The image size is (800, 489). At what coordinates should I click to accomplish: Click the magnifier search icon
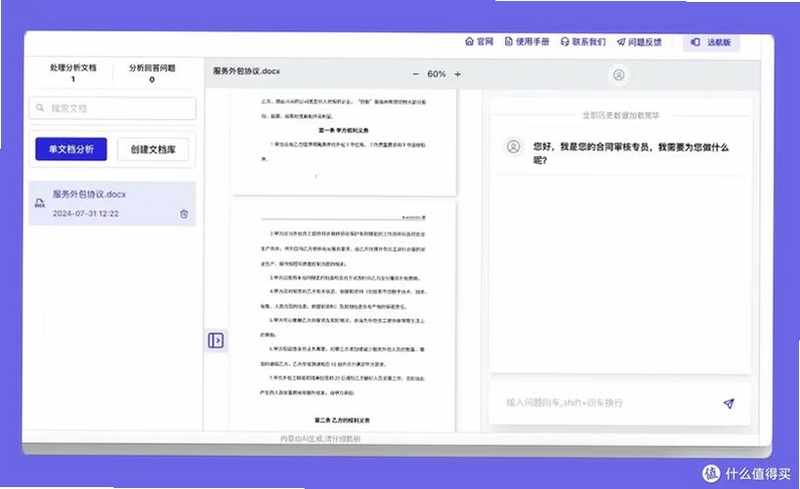tap(40, 108)
